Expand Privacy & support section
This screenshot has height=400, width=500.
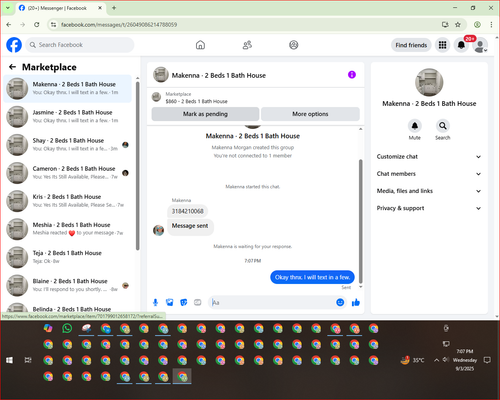click(x=429, y=208)
